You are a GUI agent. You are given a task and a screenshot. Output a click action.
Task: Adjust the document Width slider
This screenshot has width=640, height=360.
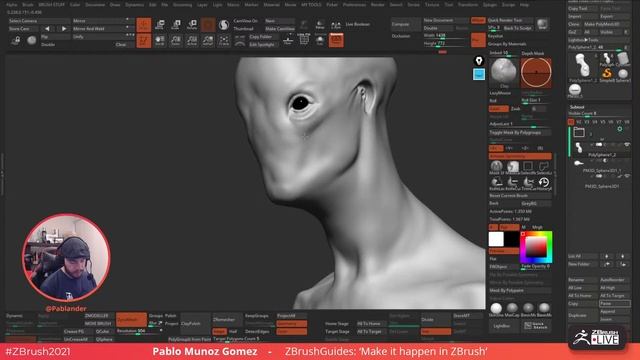click(445, 37)
